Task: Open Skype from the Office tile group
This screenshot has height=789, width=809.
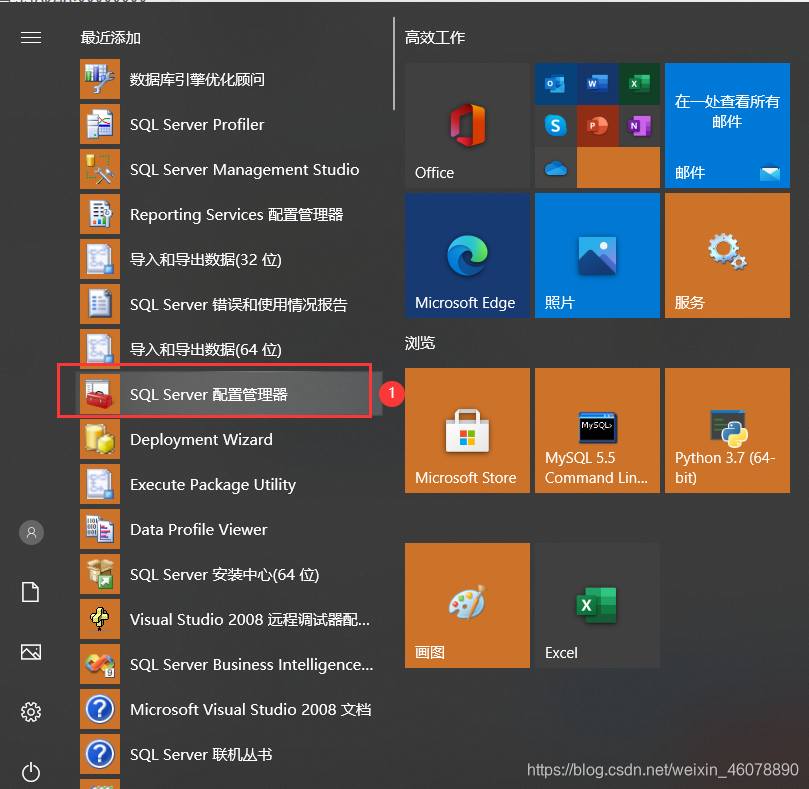Action: tap(556, 125)
